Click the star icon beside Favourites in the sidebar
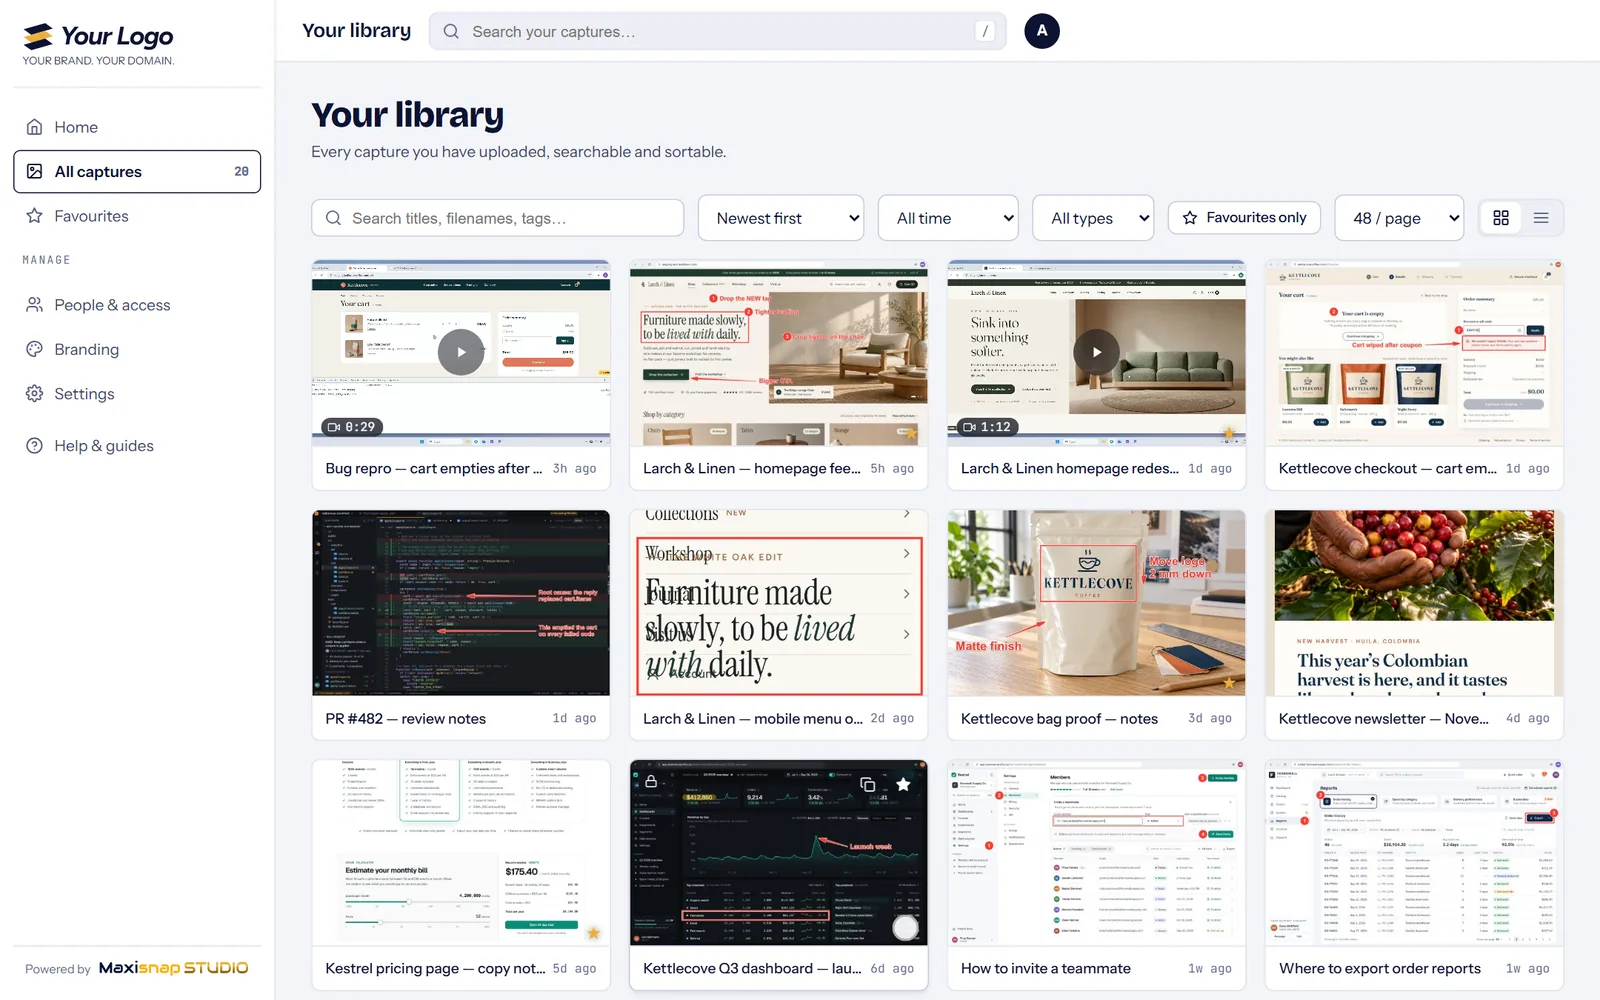This screenshot has width=1600, height=1000. pos(34,216)
